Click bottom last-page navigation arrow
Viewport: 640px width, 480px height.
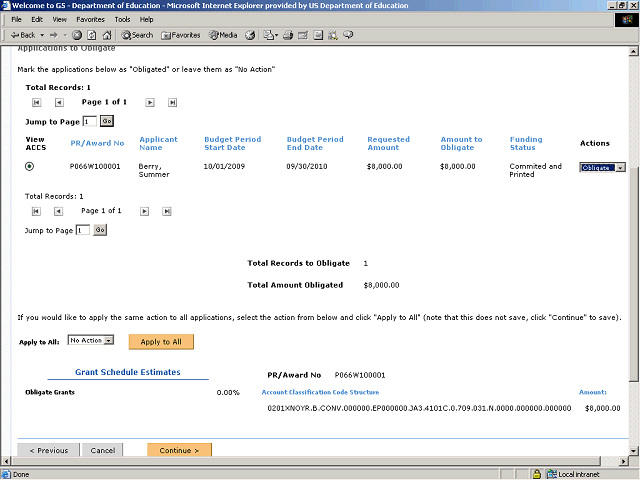pyautogui.click(x=167, y=211)
